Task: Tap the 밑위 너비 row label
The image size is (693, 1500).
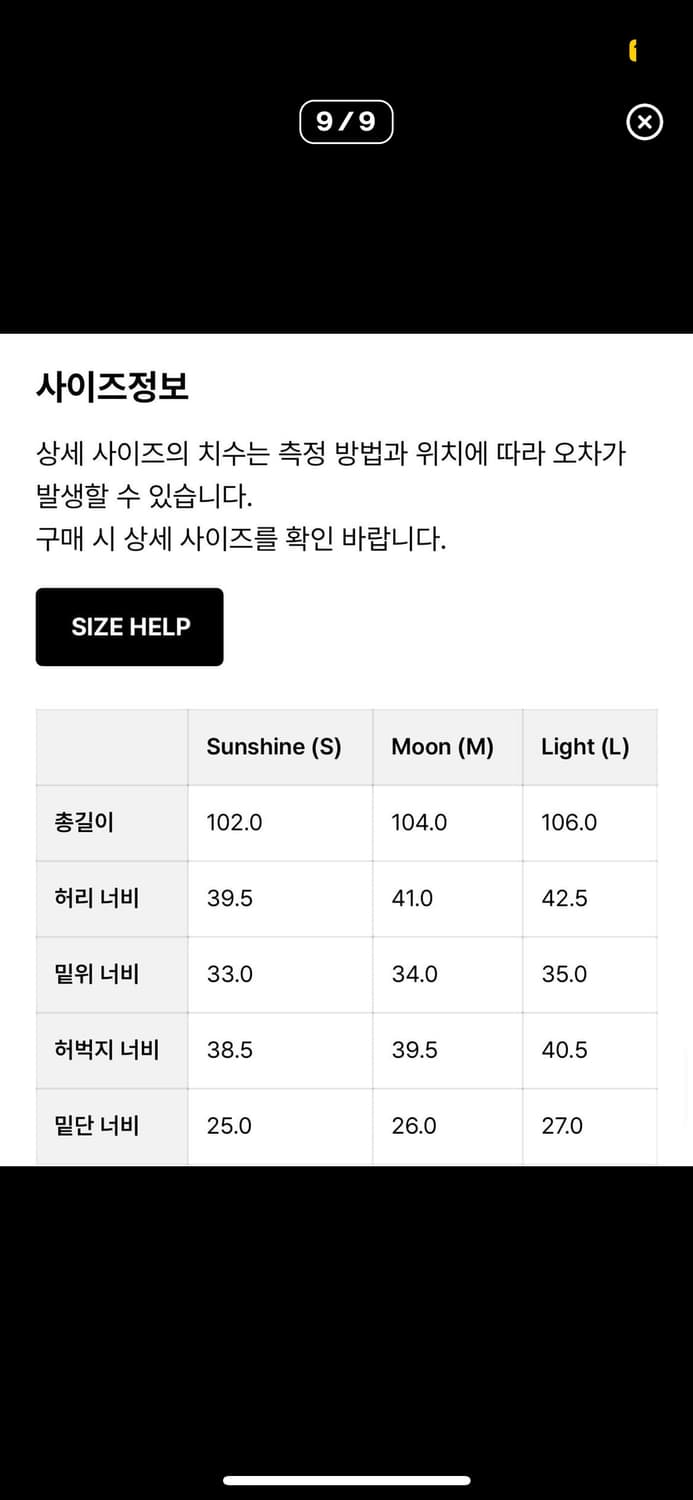Action: click(96, 974)
